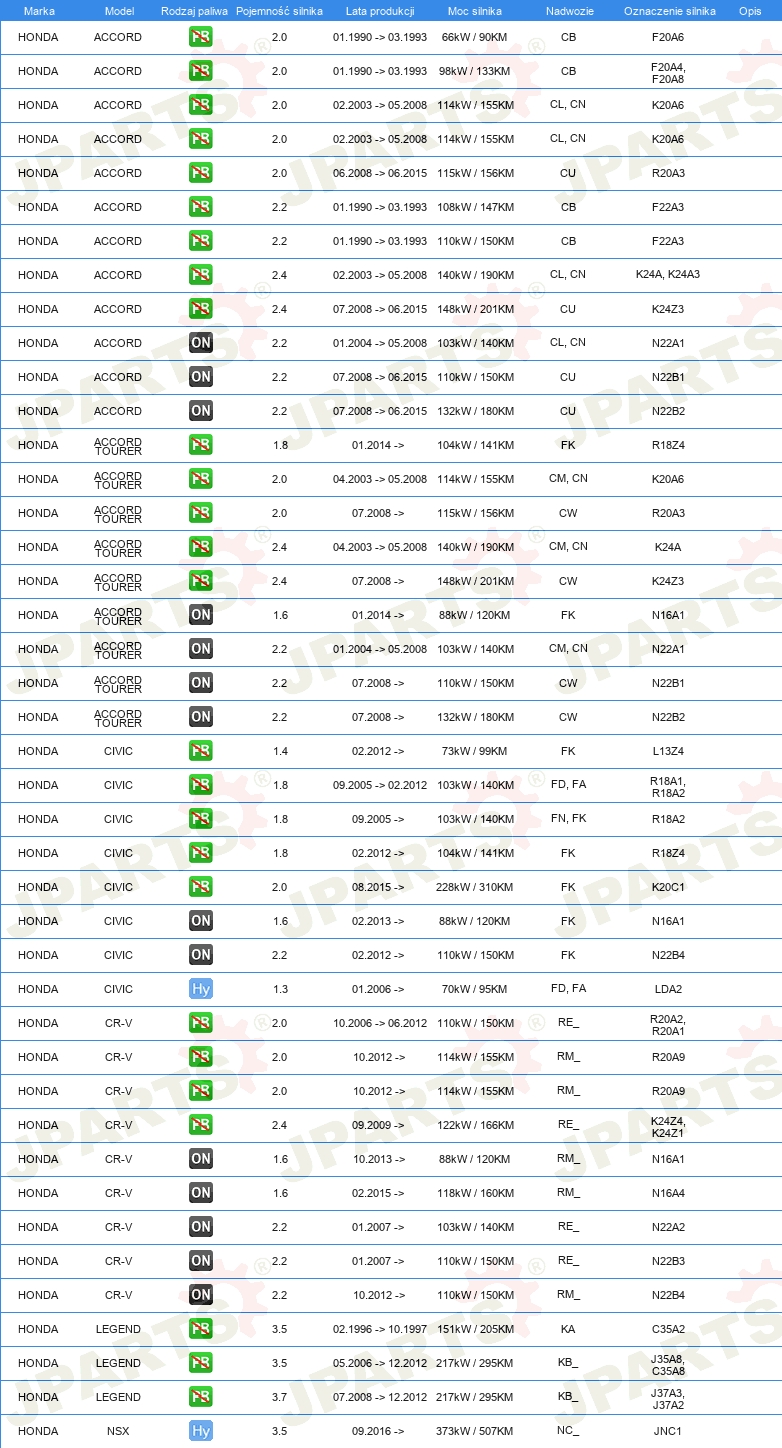
Task: Click the 'Model' column header
Action: (119, 11)
